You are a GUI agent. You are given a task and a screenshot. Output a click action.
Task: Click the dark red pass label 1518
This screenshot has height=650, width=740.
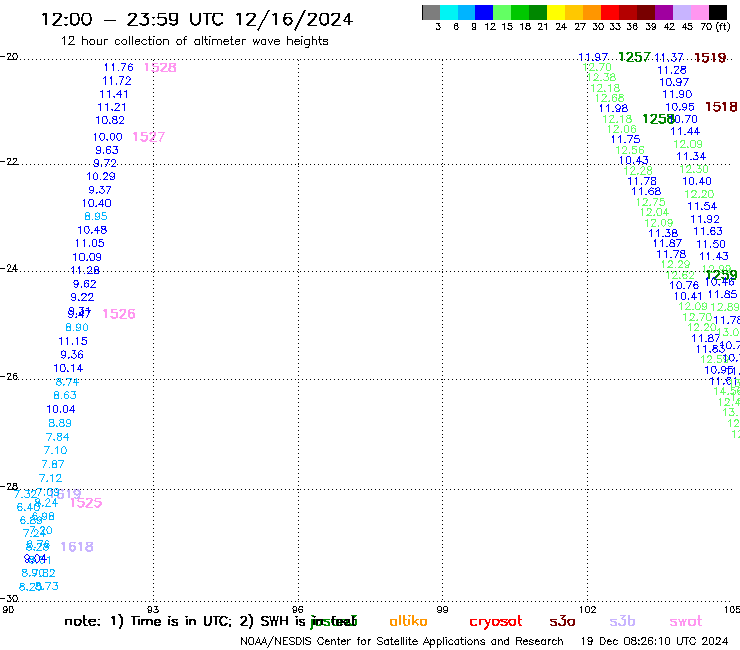click(721, 107)
